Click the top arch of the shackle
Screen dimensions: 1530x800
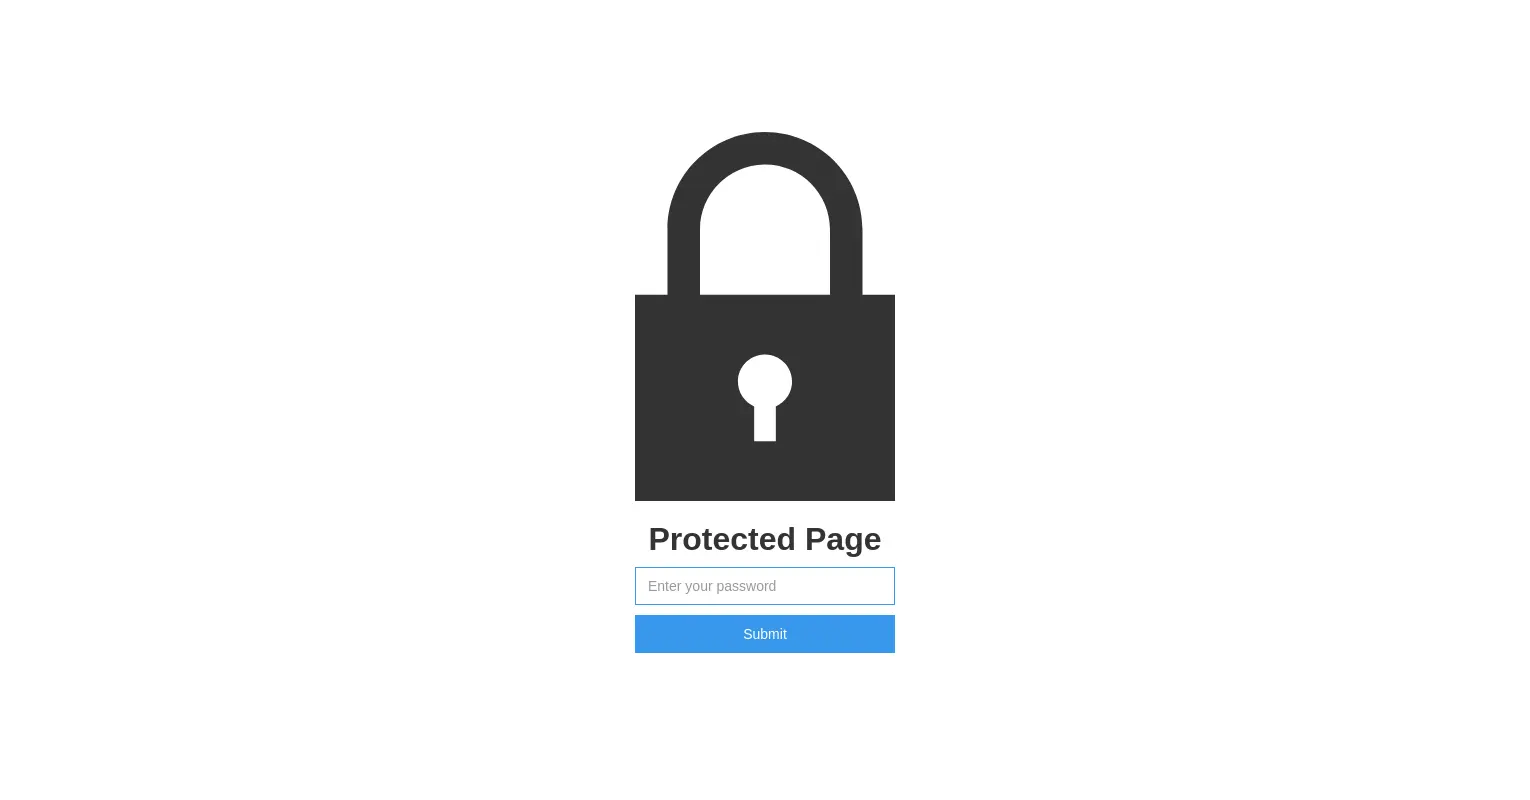pyautogui.click(x=765, y=148)
